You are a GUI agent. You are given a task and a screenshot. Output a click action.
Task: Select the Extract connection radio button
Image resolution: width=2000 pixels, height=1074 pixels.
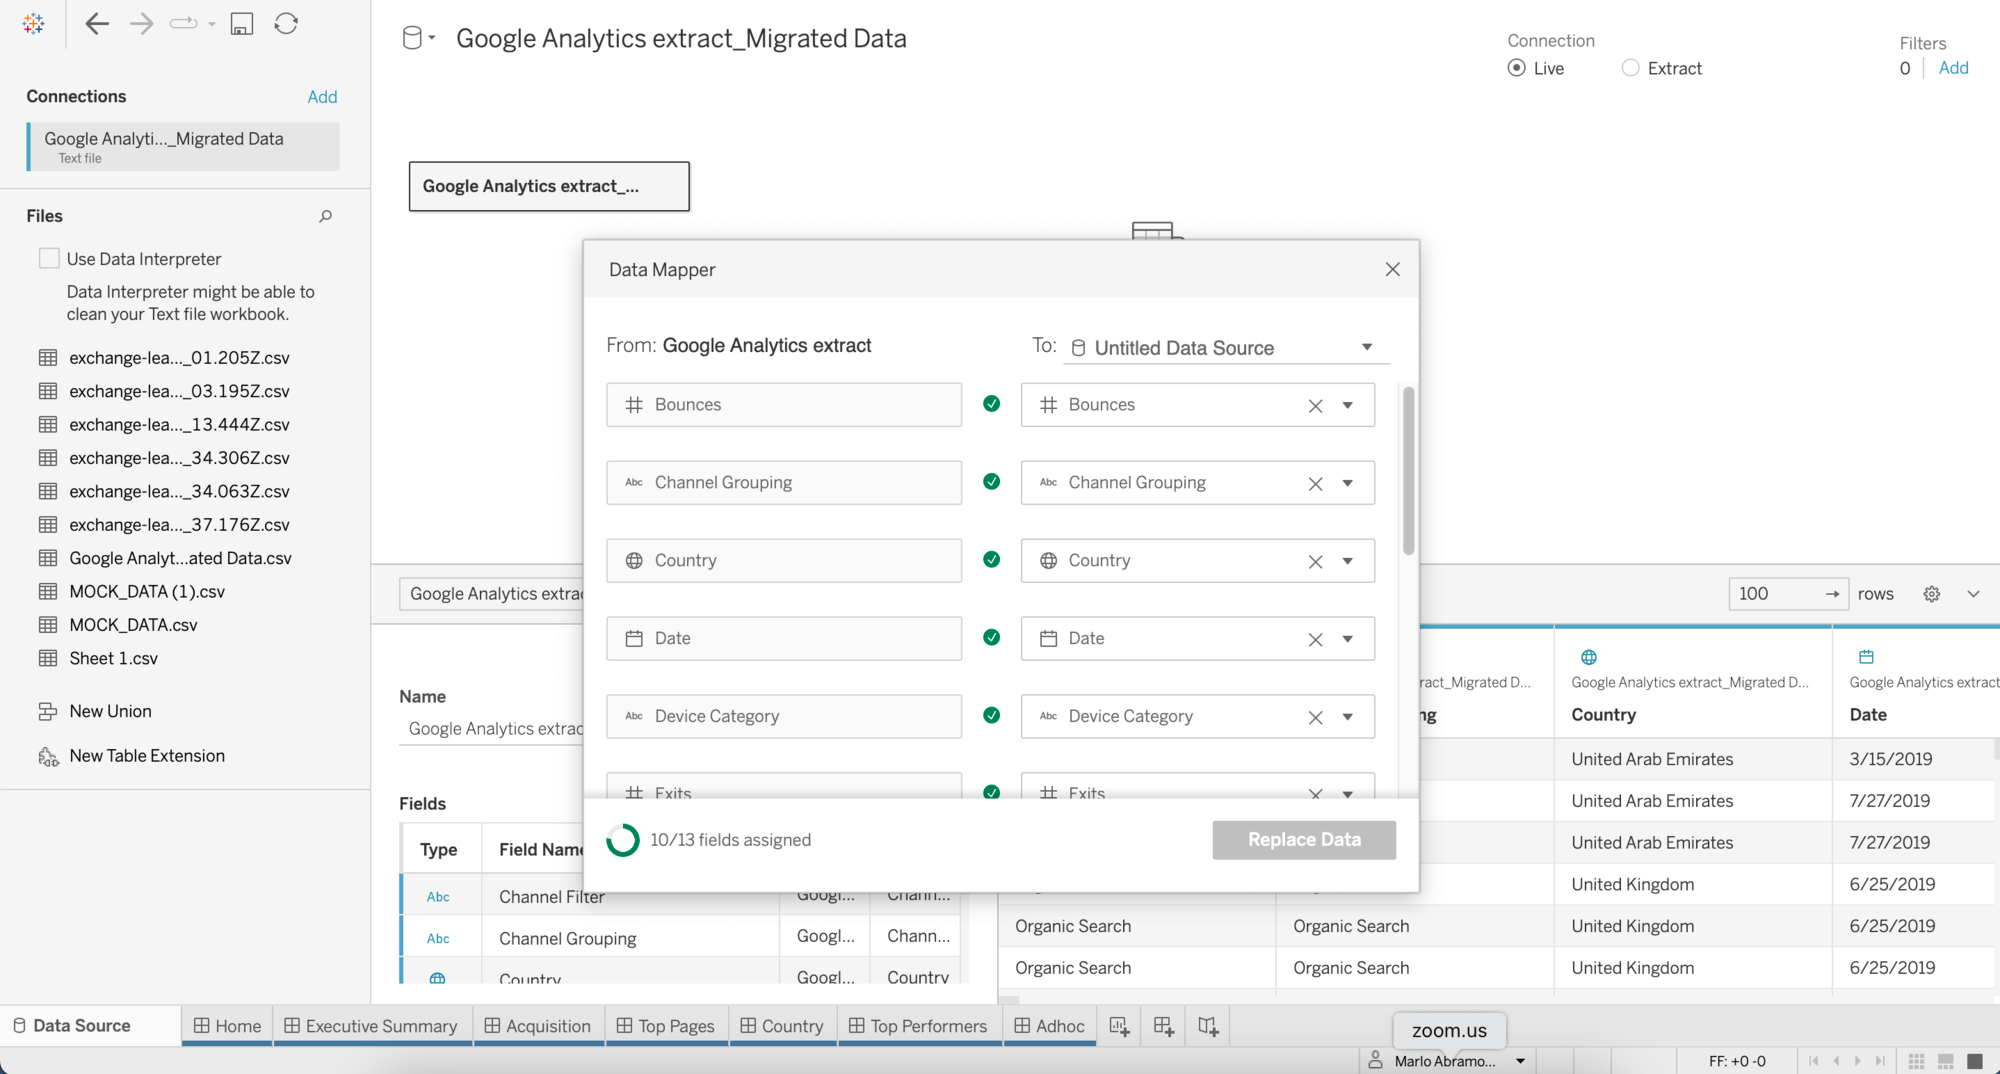1631,68
